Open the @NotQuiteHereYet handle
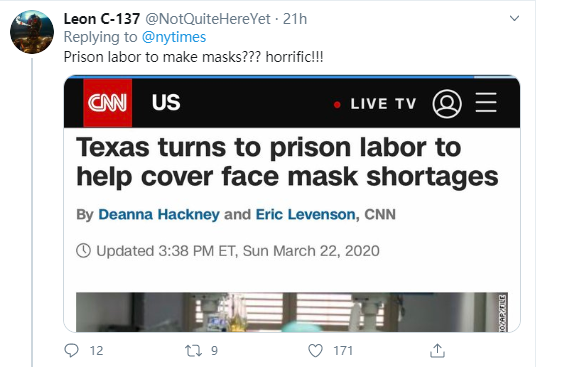The image size is (563, 367). (208, 19)
